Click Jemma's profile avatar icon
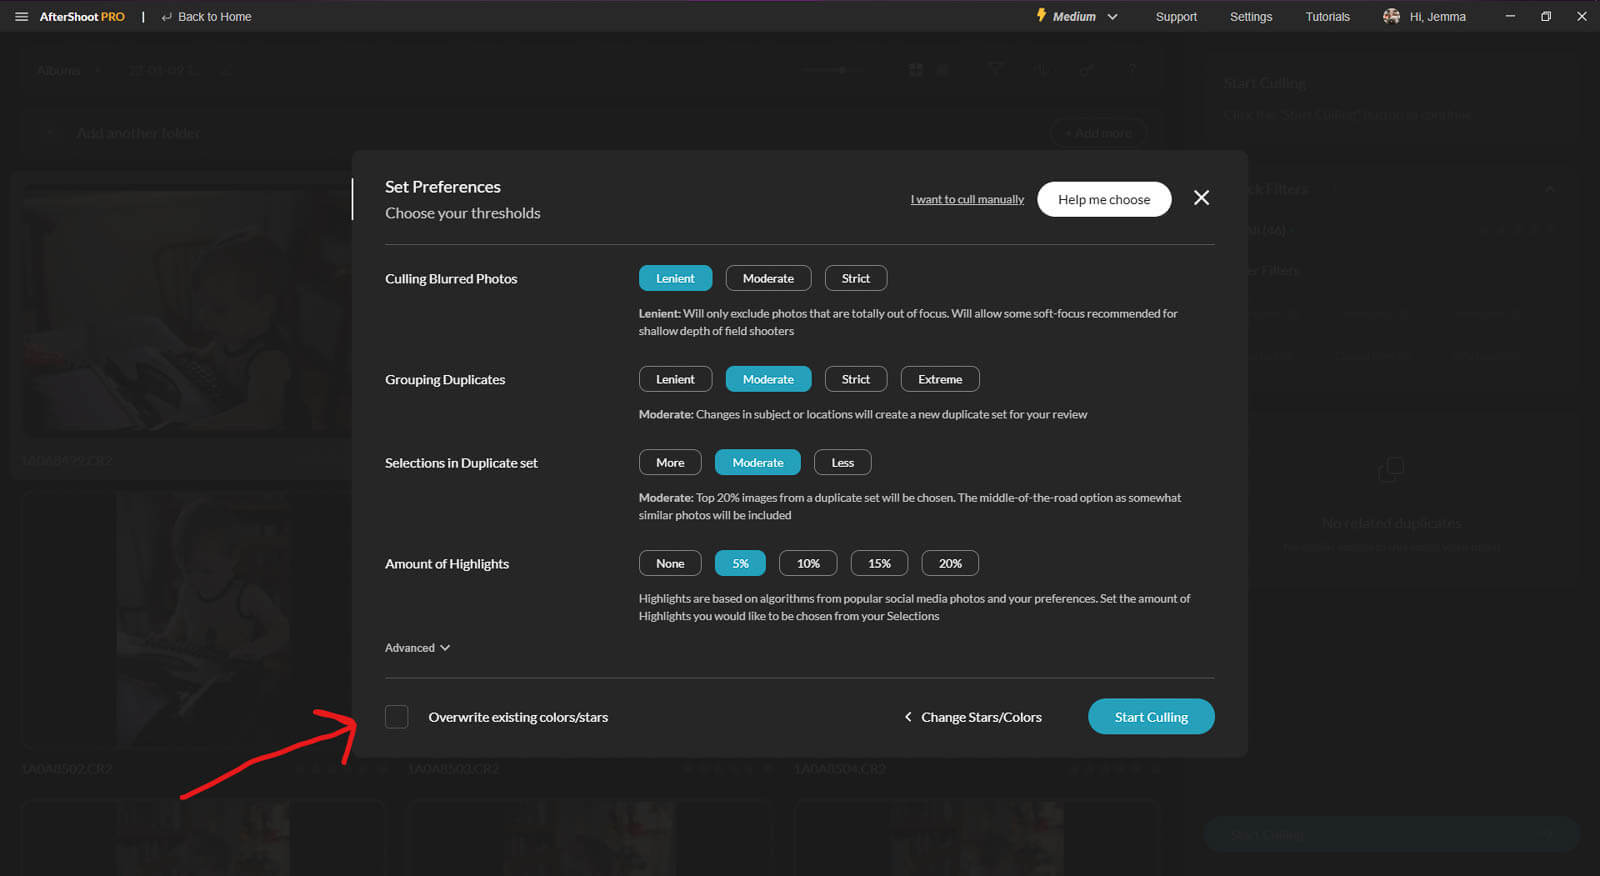The width and height of the screenshot is (1600, 876). click(x=1391, y=16)
